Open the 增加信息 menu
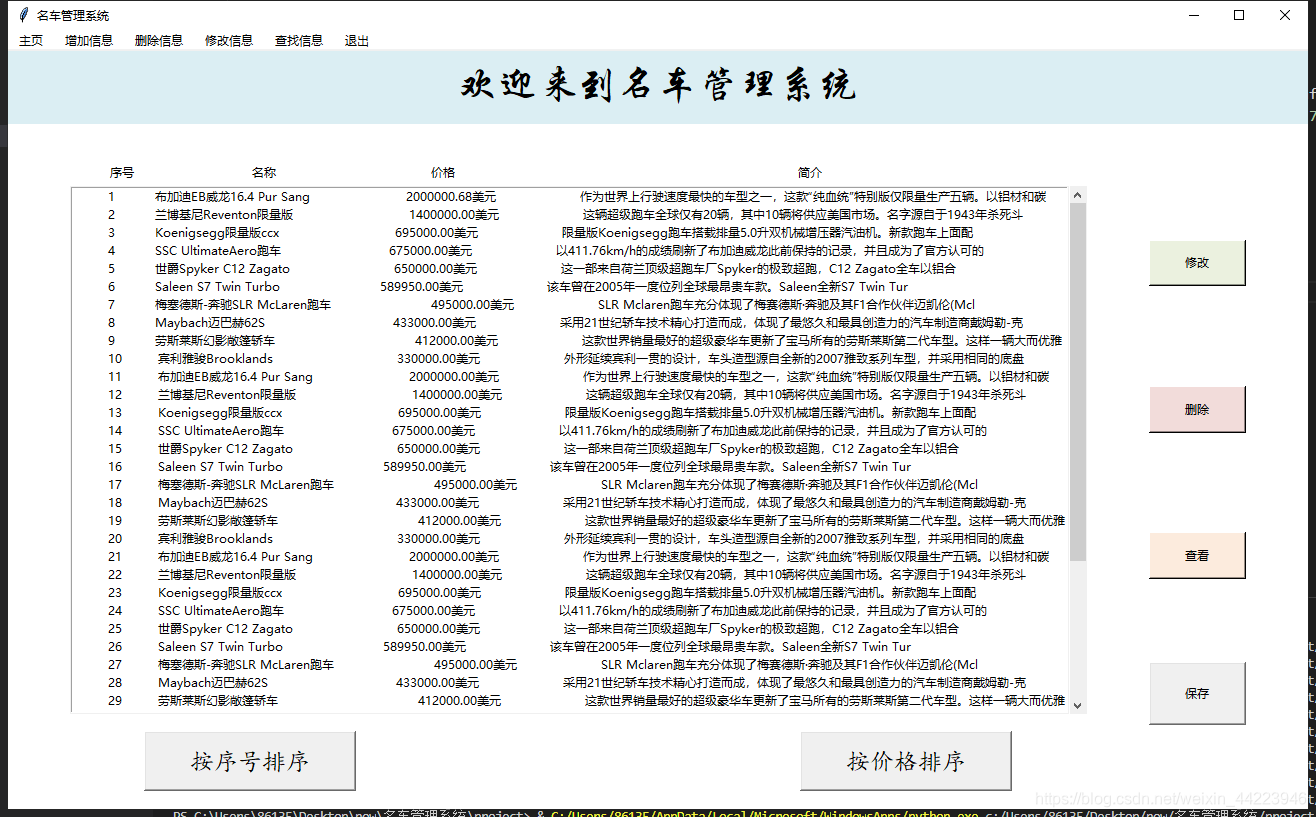 (x=89, y=41)
